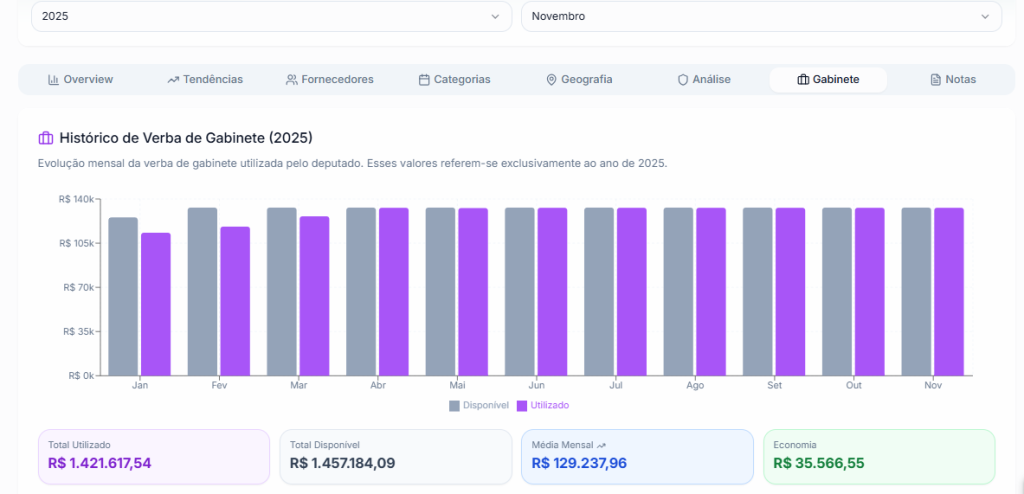Click the Categorias calendar icon
Screen dimensions: 1024x494
pyautogui.click(x=424, y=80)
